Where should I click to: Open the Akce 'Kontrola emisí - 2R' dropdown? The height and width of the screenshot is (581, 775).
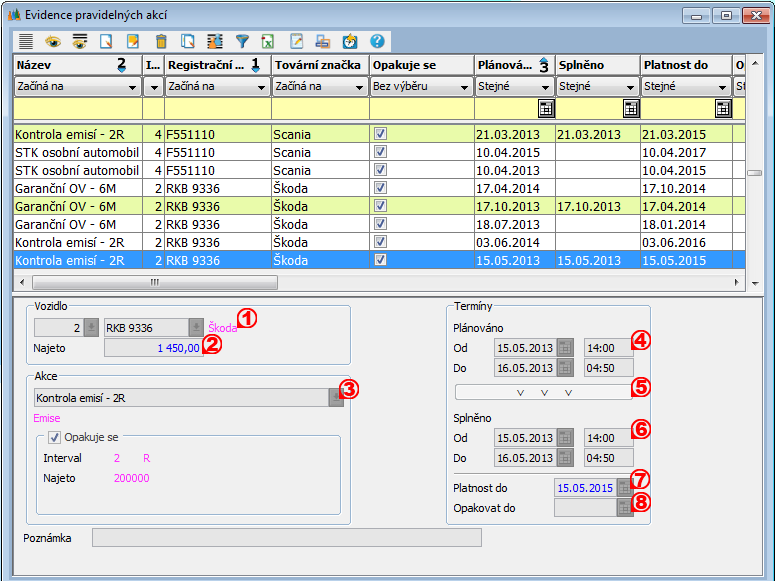point(335,398)
